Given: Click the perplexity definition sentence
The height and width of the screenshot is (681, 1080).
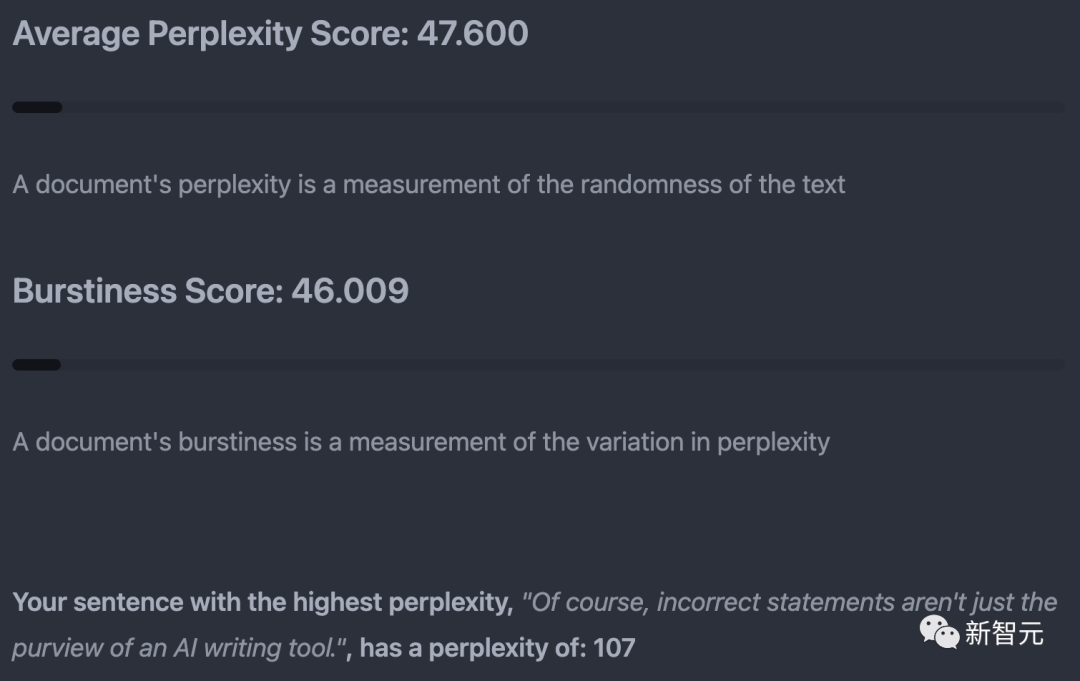Looking at the screenshot, I should 429,185.
